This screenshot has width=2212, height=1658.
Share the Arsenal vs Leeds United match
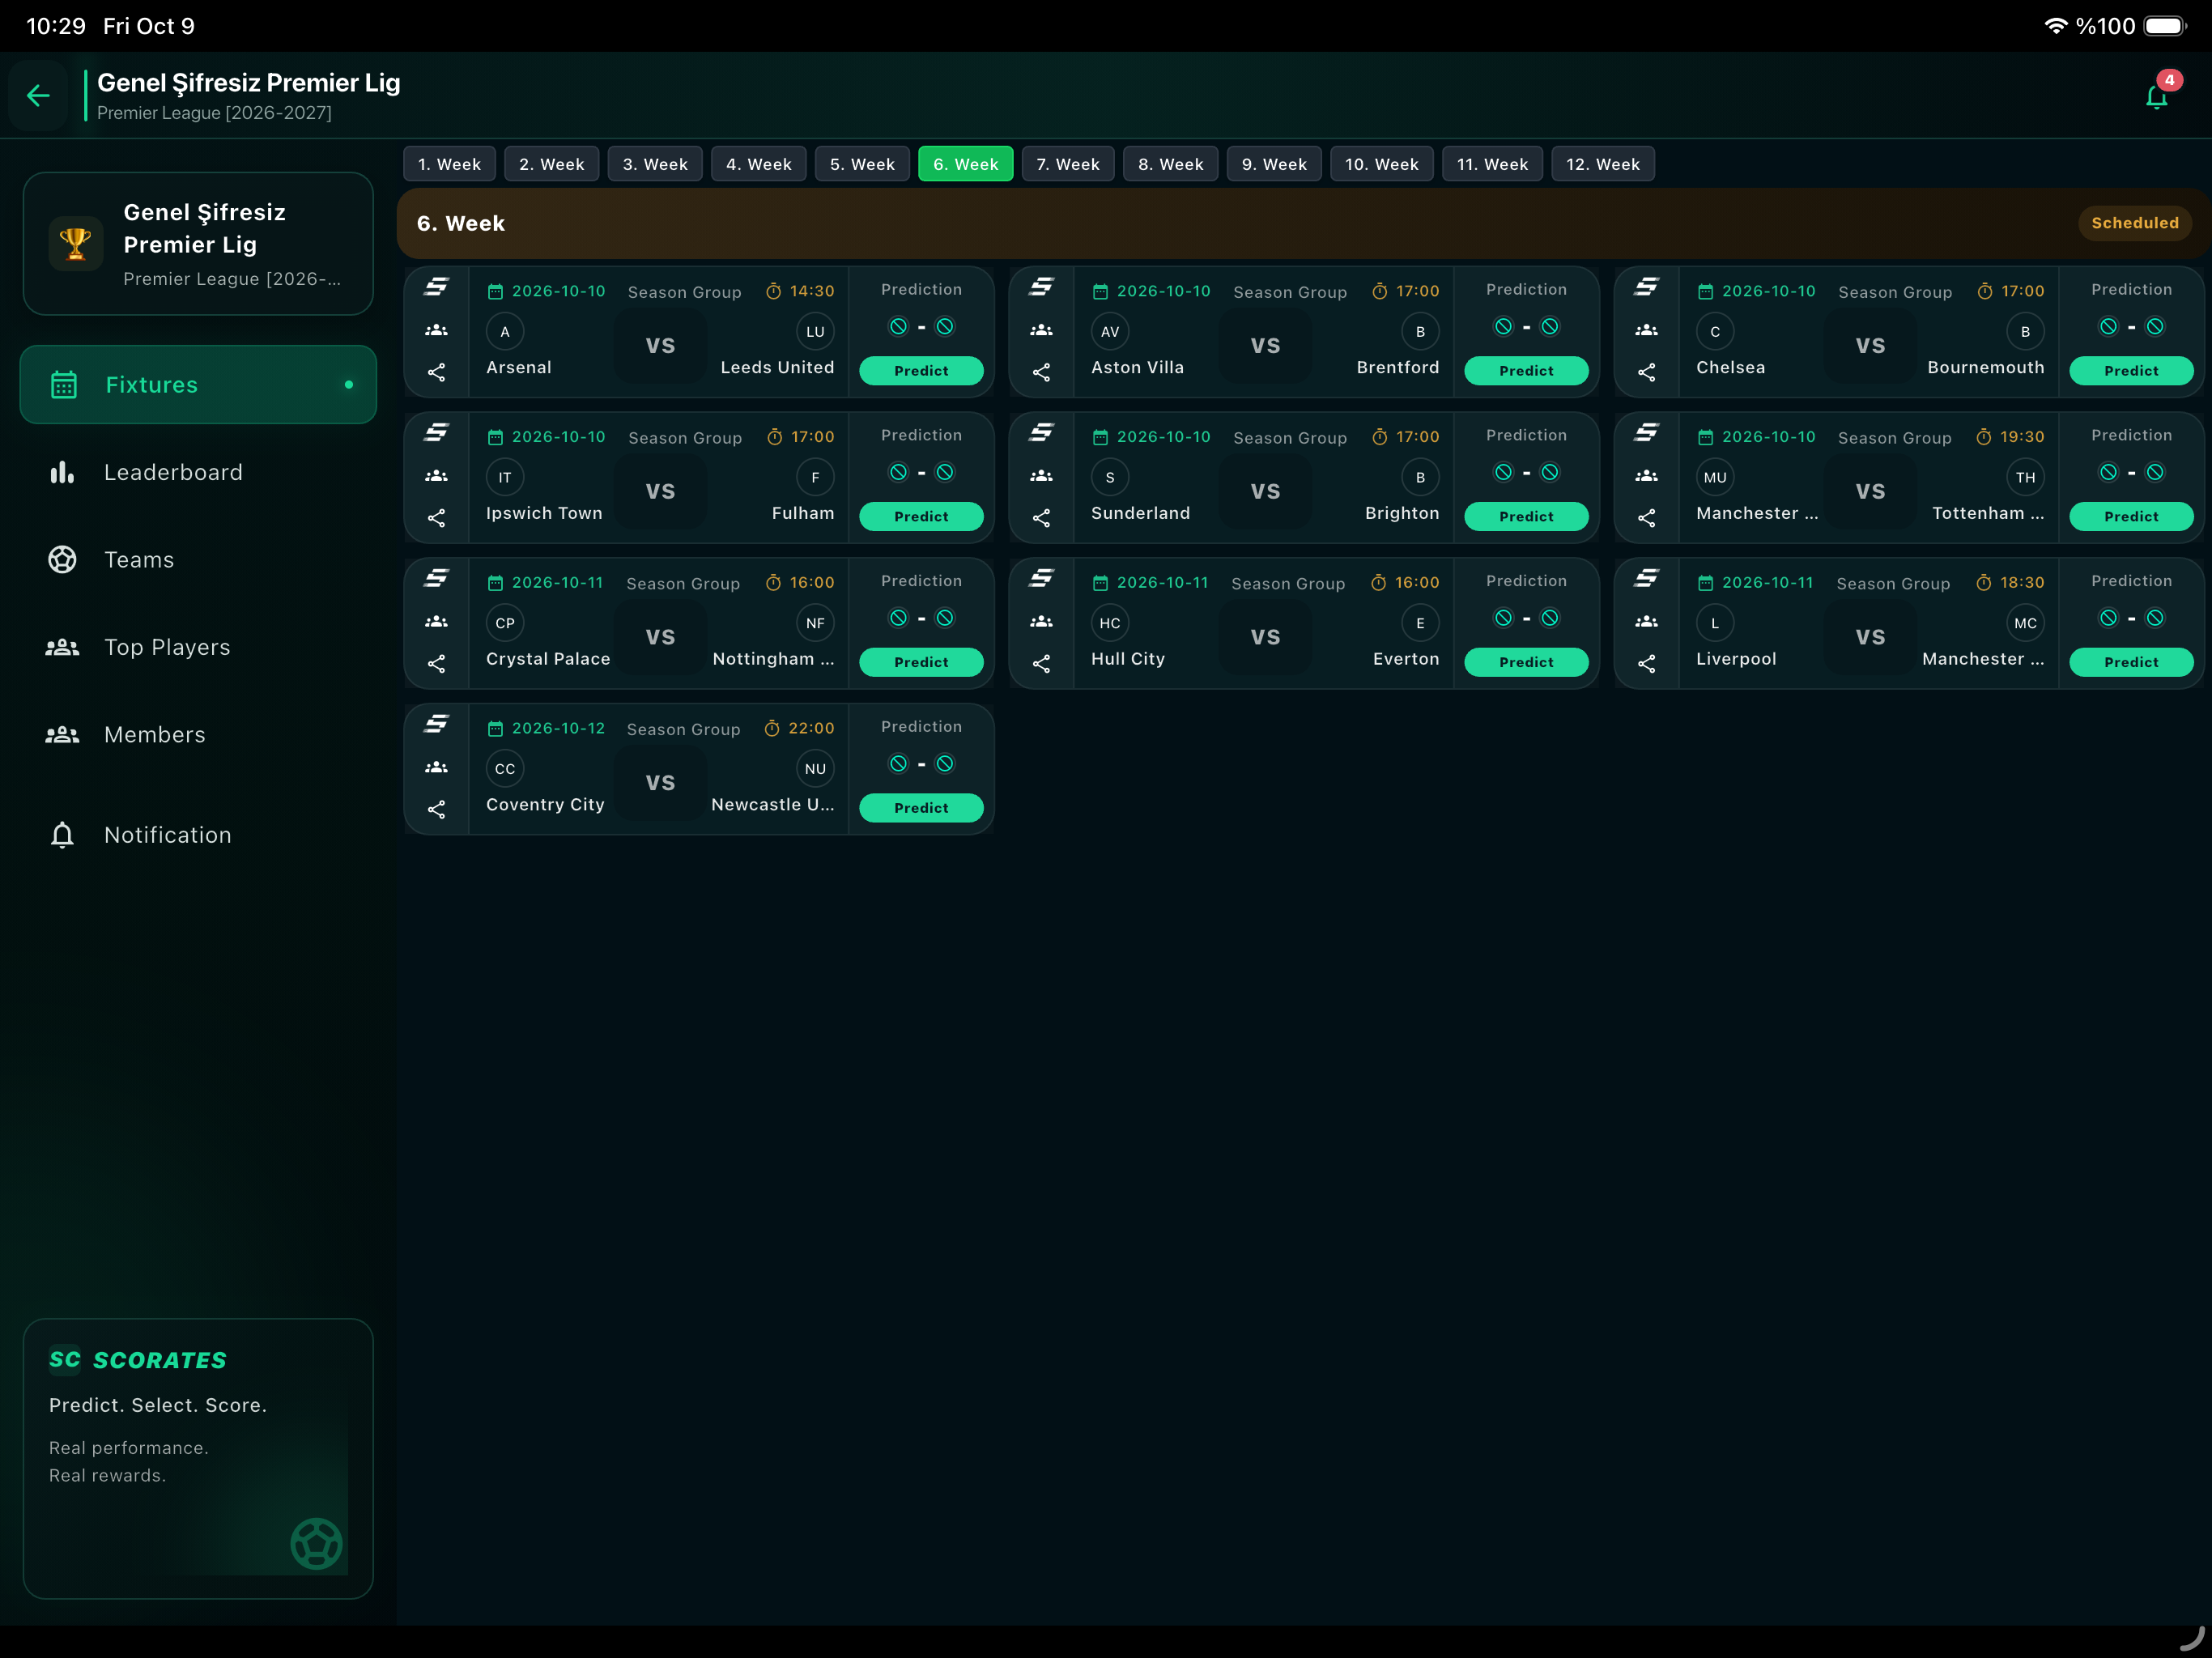(x=437, y=373)
